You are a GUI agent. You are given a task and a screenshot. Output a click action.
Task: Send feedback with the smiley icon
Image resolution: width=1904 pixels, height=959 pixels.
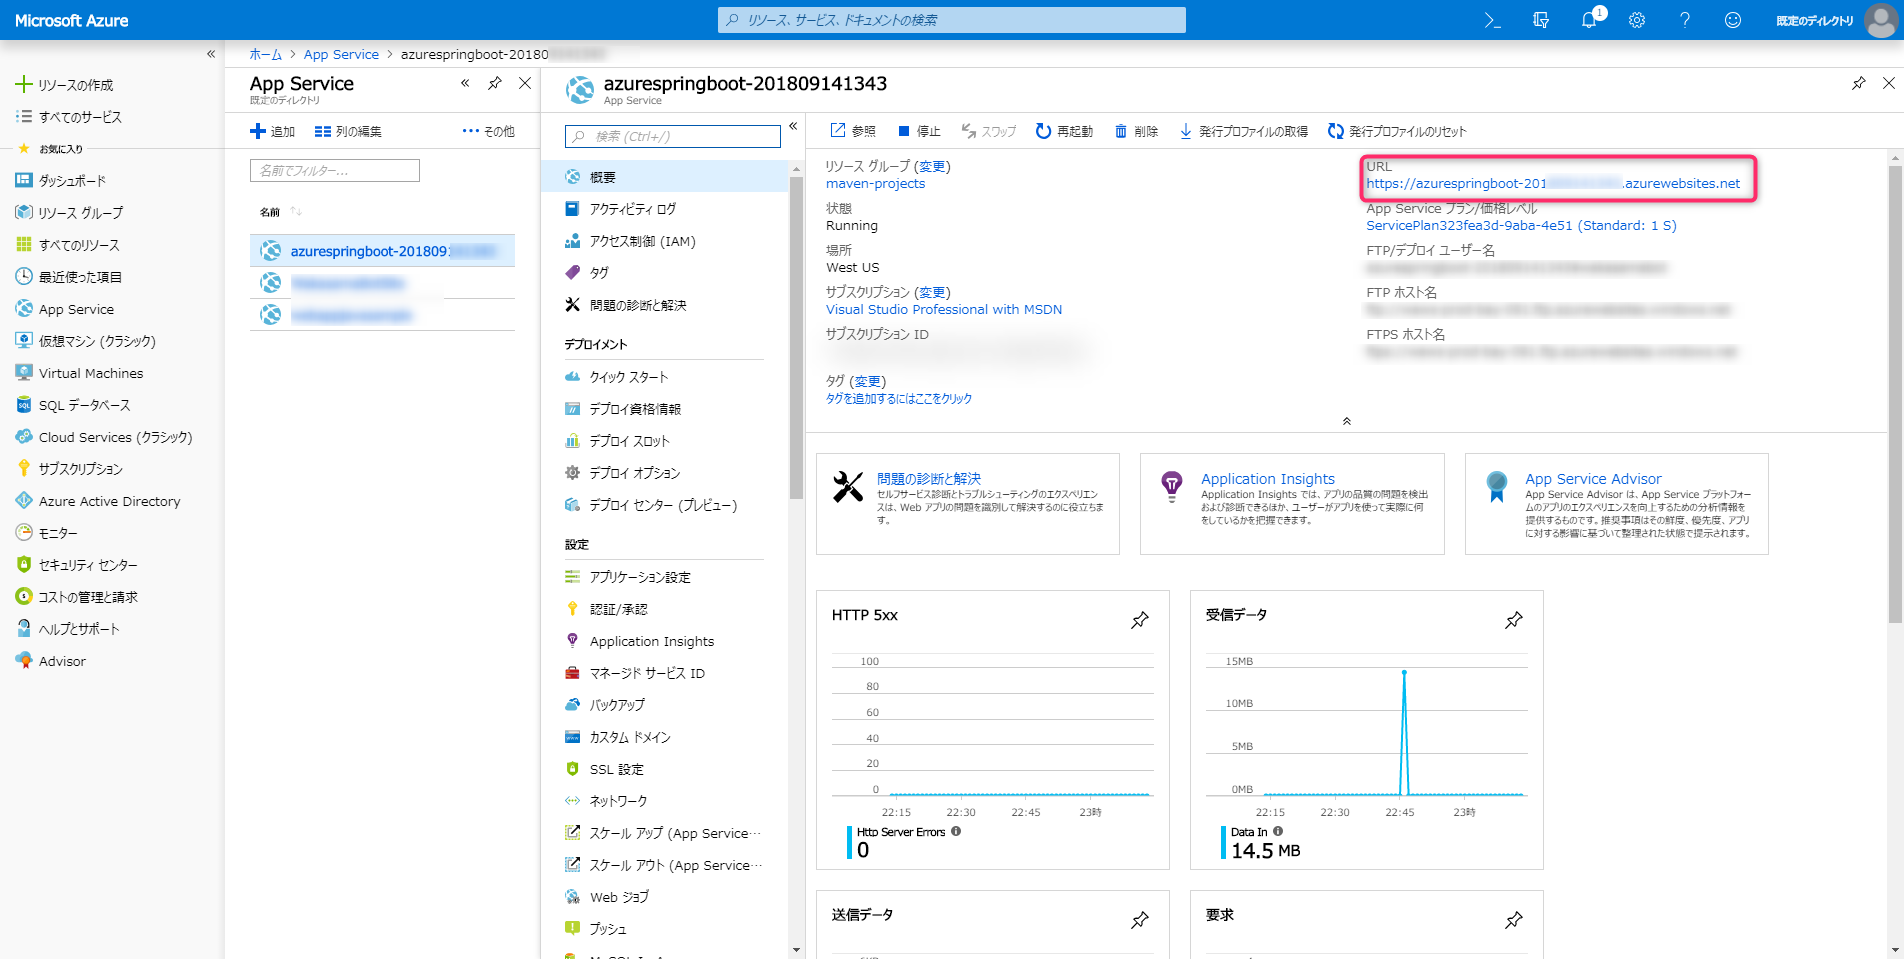tap(1733, 20)
